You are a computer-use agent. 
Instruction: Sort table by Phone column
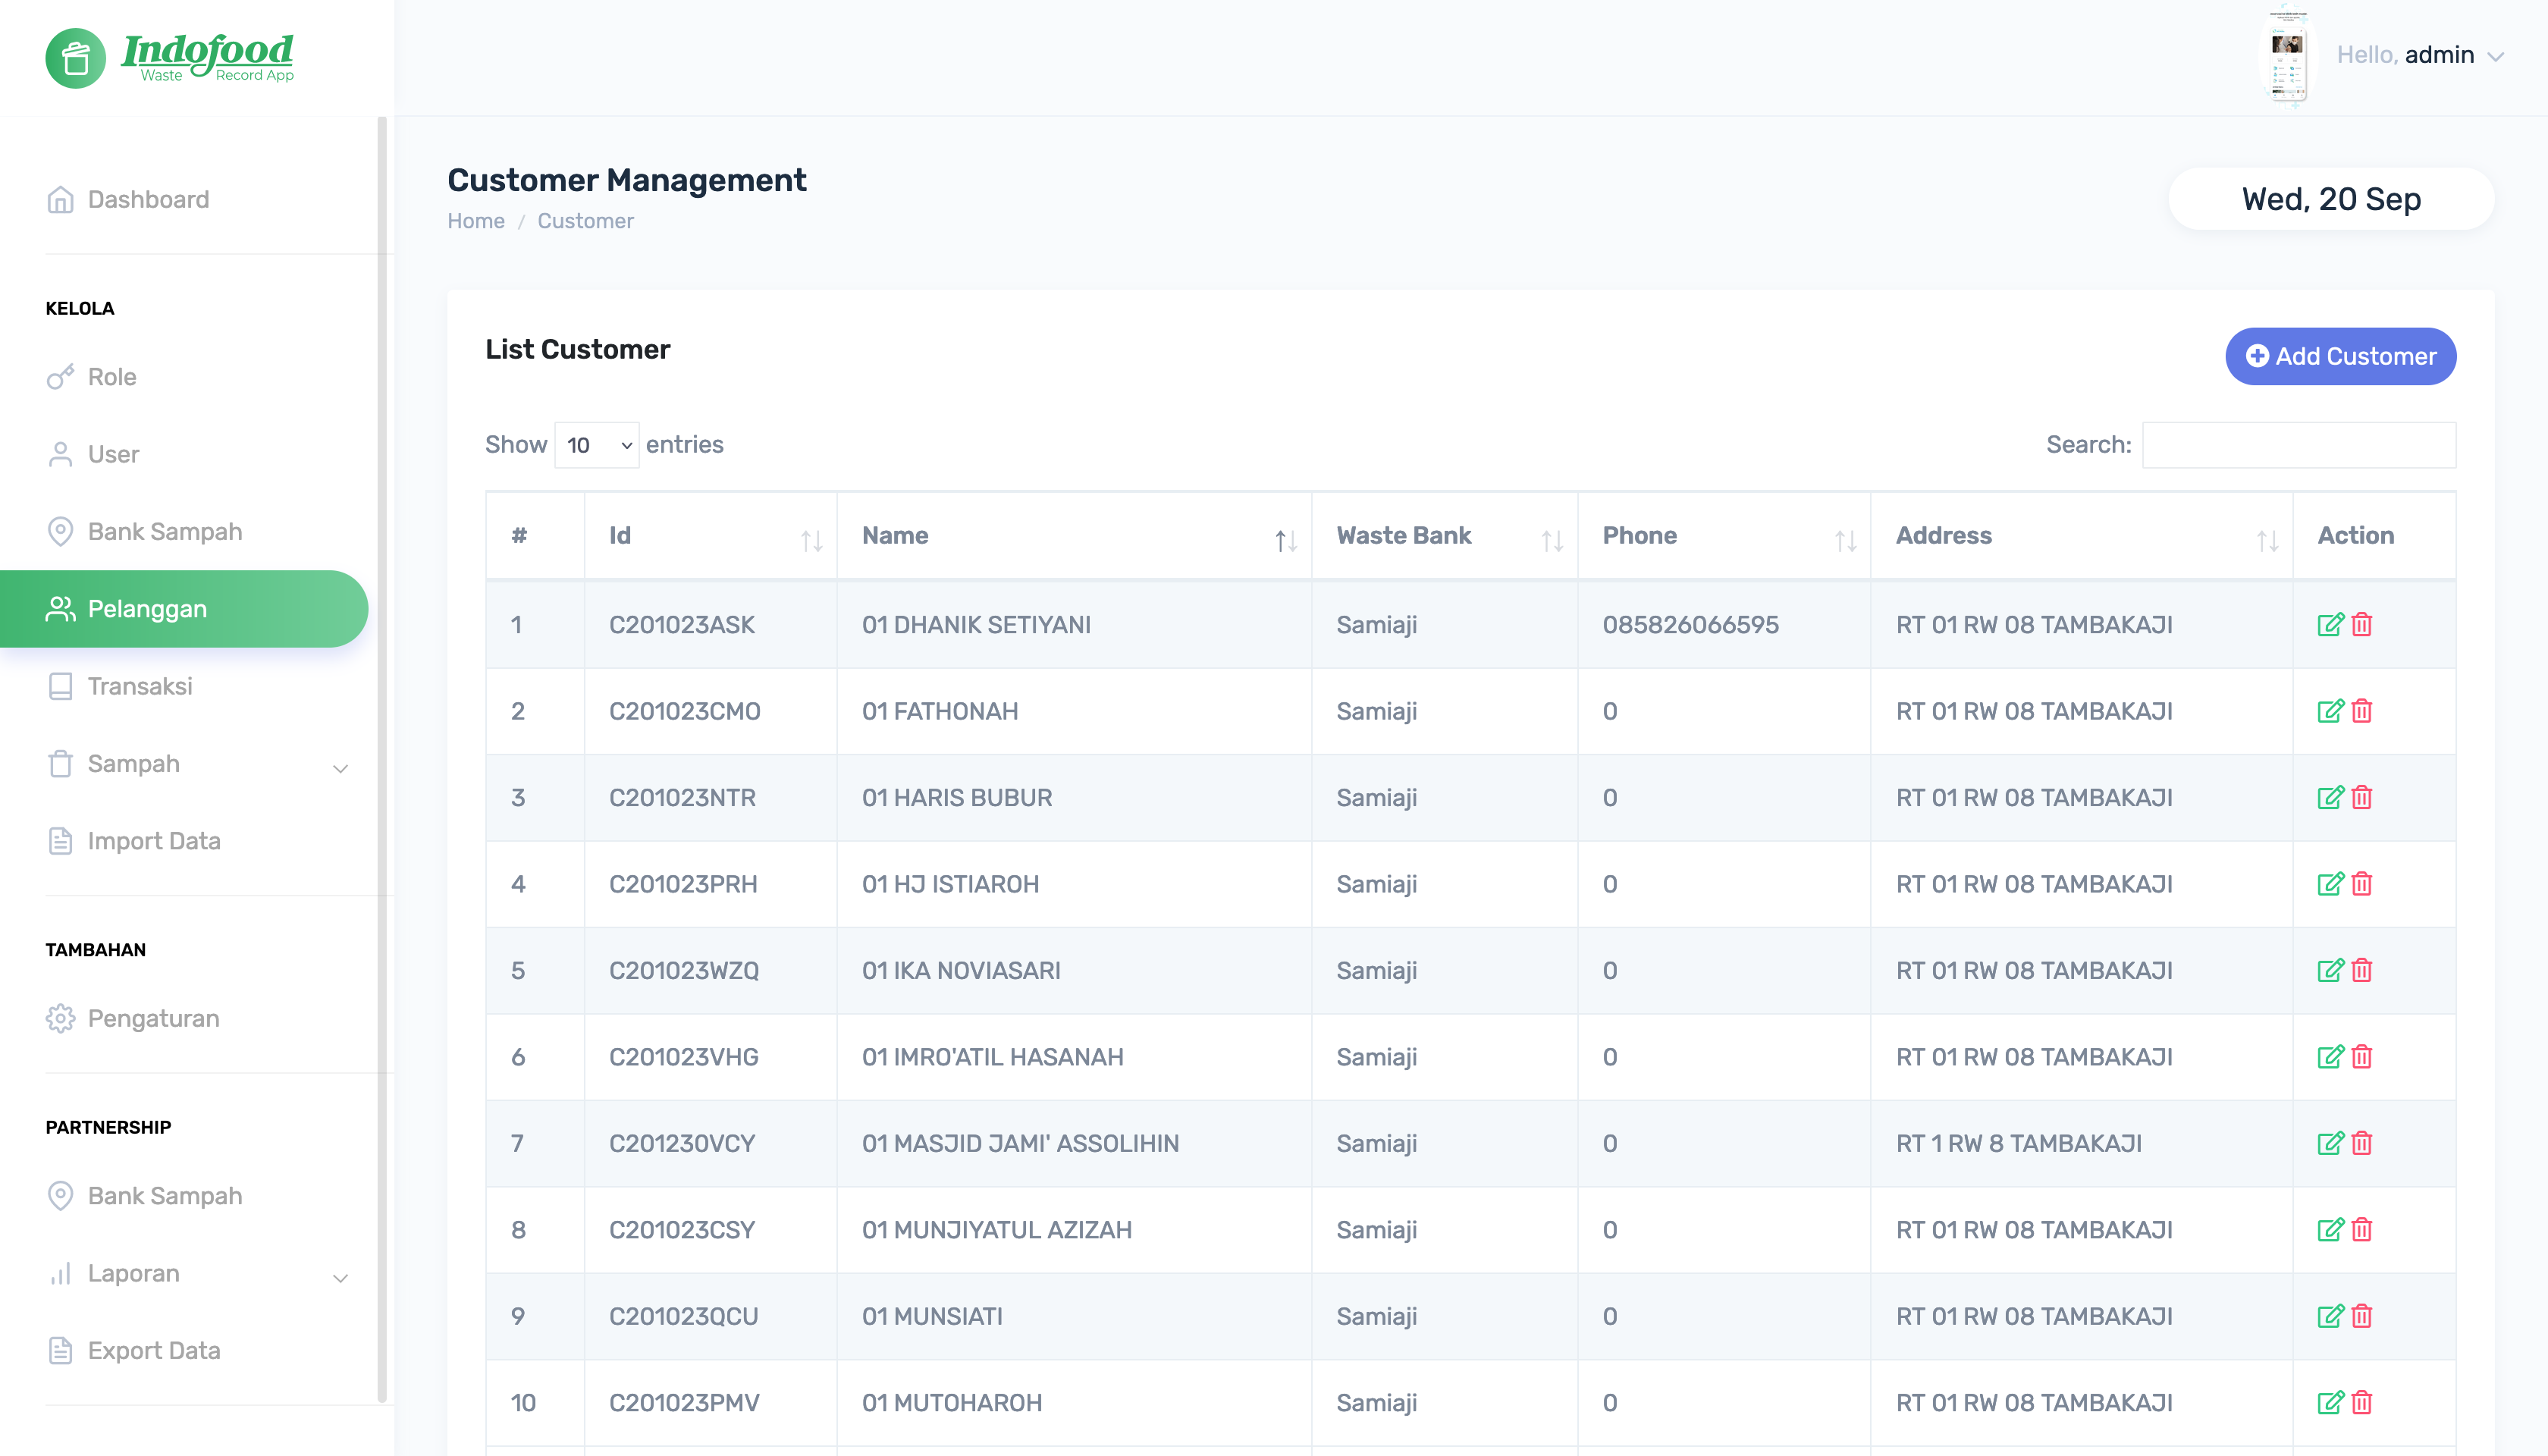click(x=1723, y=536)
